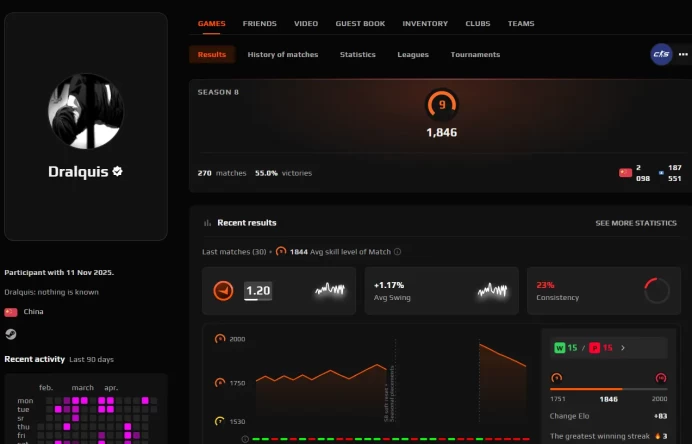Image resolution: width=692 pixels, height=444 pixels.
Task: Click the Elo history line chart
Action: point(391,382)
